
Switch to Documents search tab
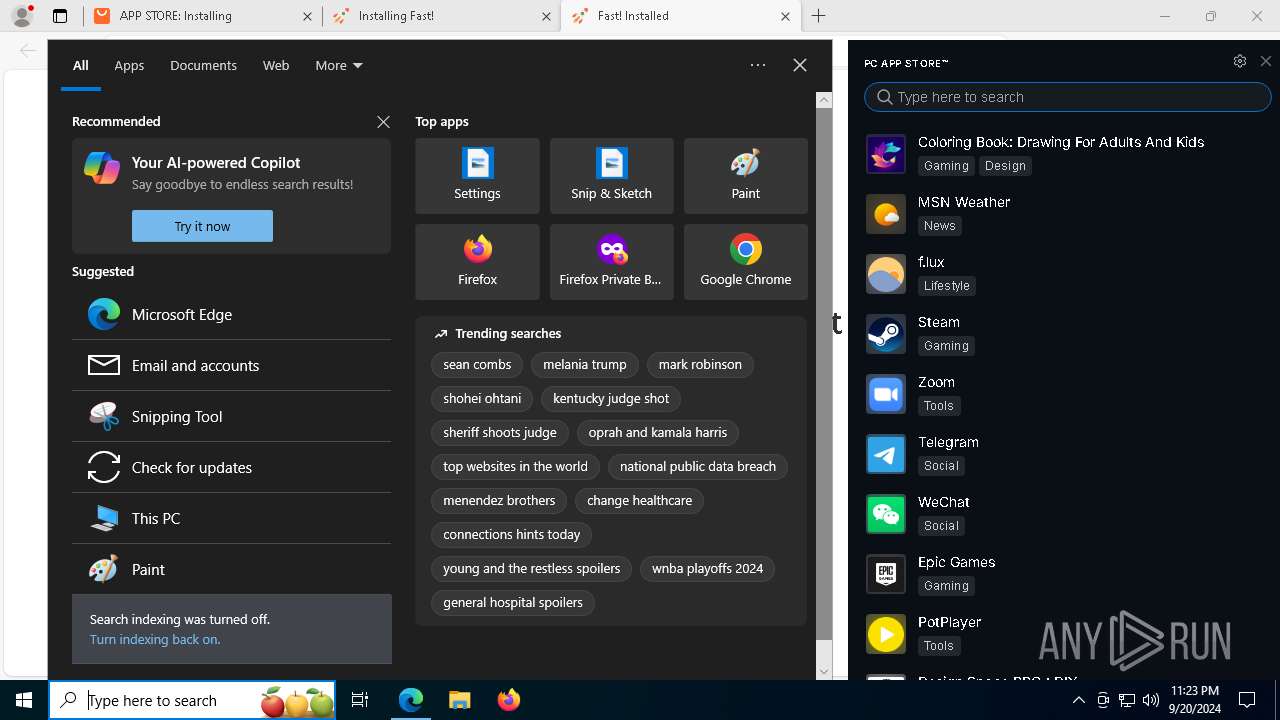click(x=203, y=65)
